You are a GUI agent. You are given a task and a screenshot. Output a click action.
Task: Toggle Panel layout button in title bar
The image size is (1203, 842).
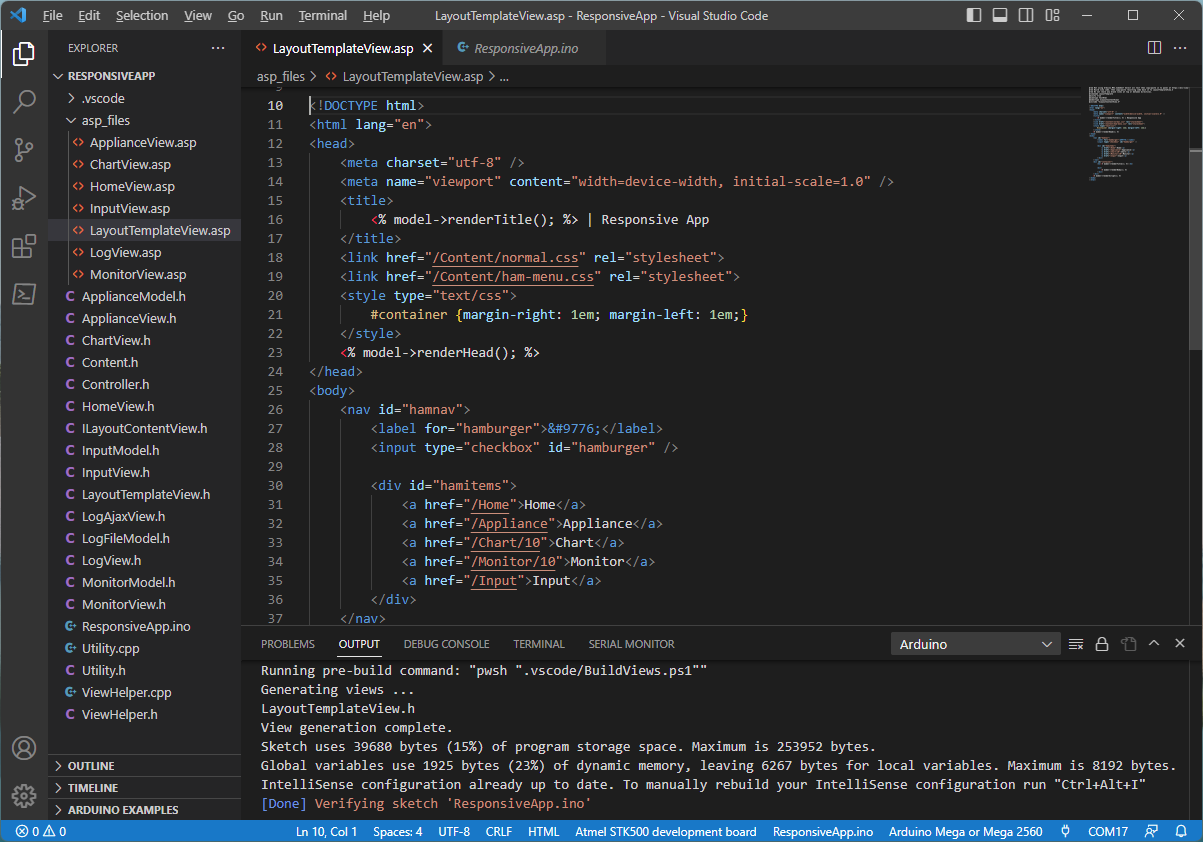click(x=1000, y=16)
